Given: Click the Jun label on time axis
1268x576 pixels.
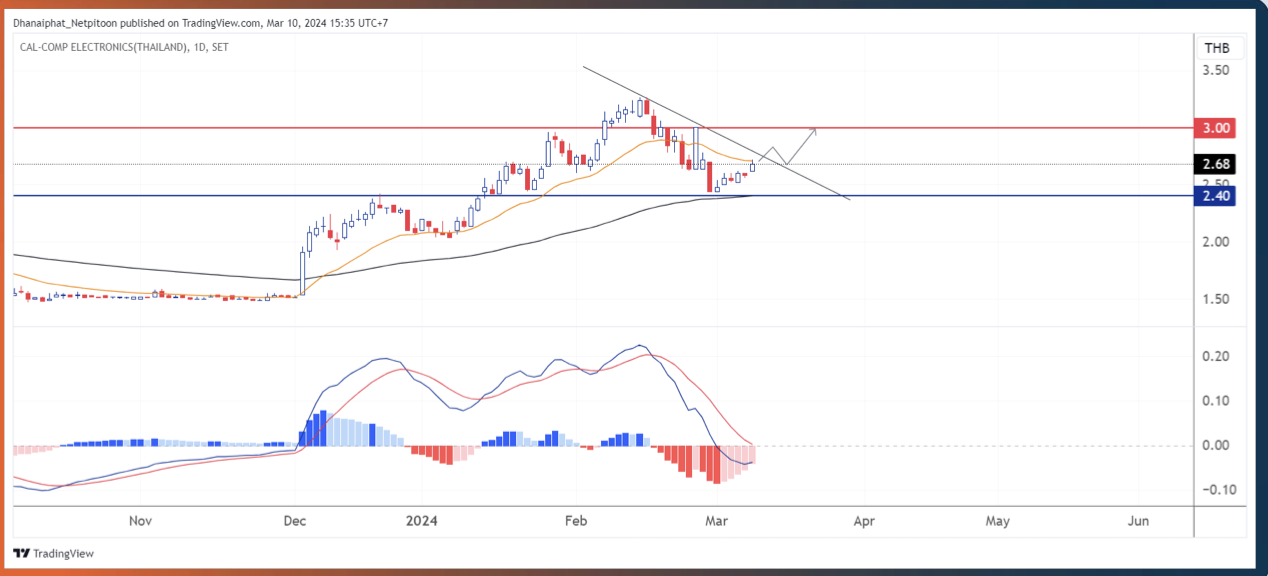Looking at the screenshot, I should click(1138, 521).
